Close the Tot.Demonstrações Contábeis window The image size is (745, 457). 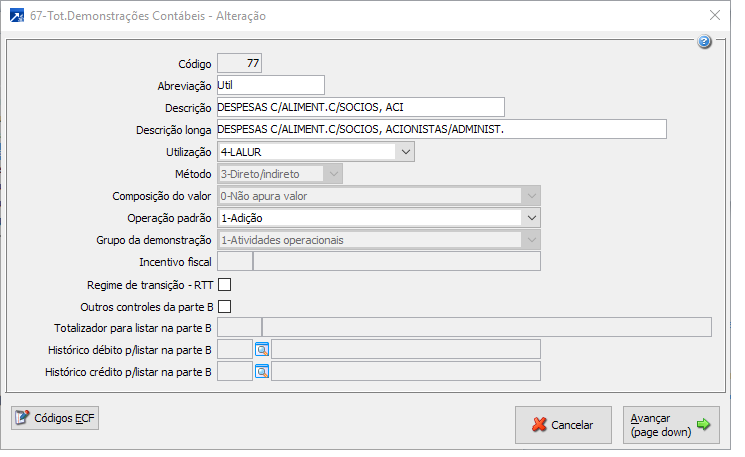click(715, 16)
